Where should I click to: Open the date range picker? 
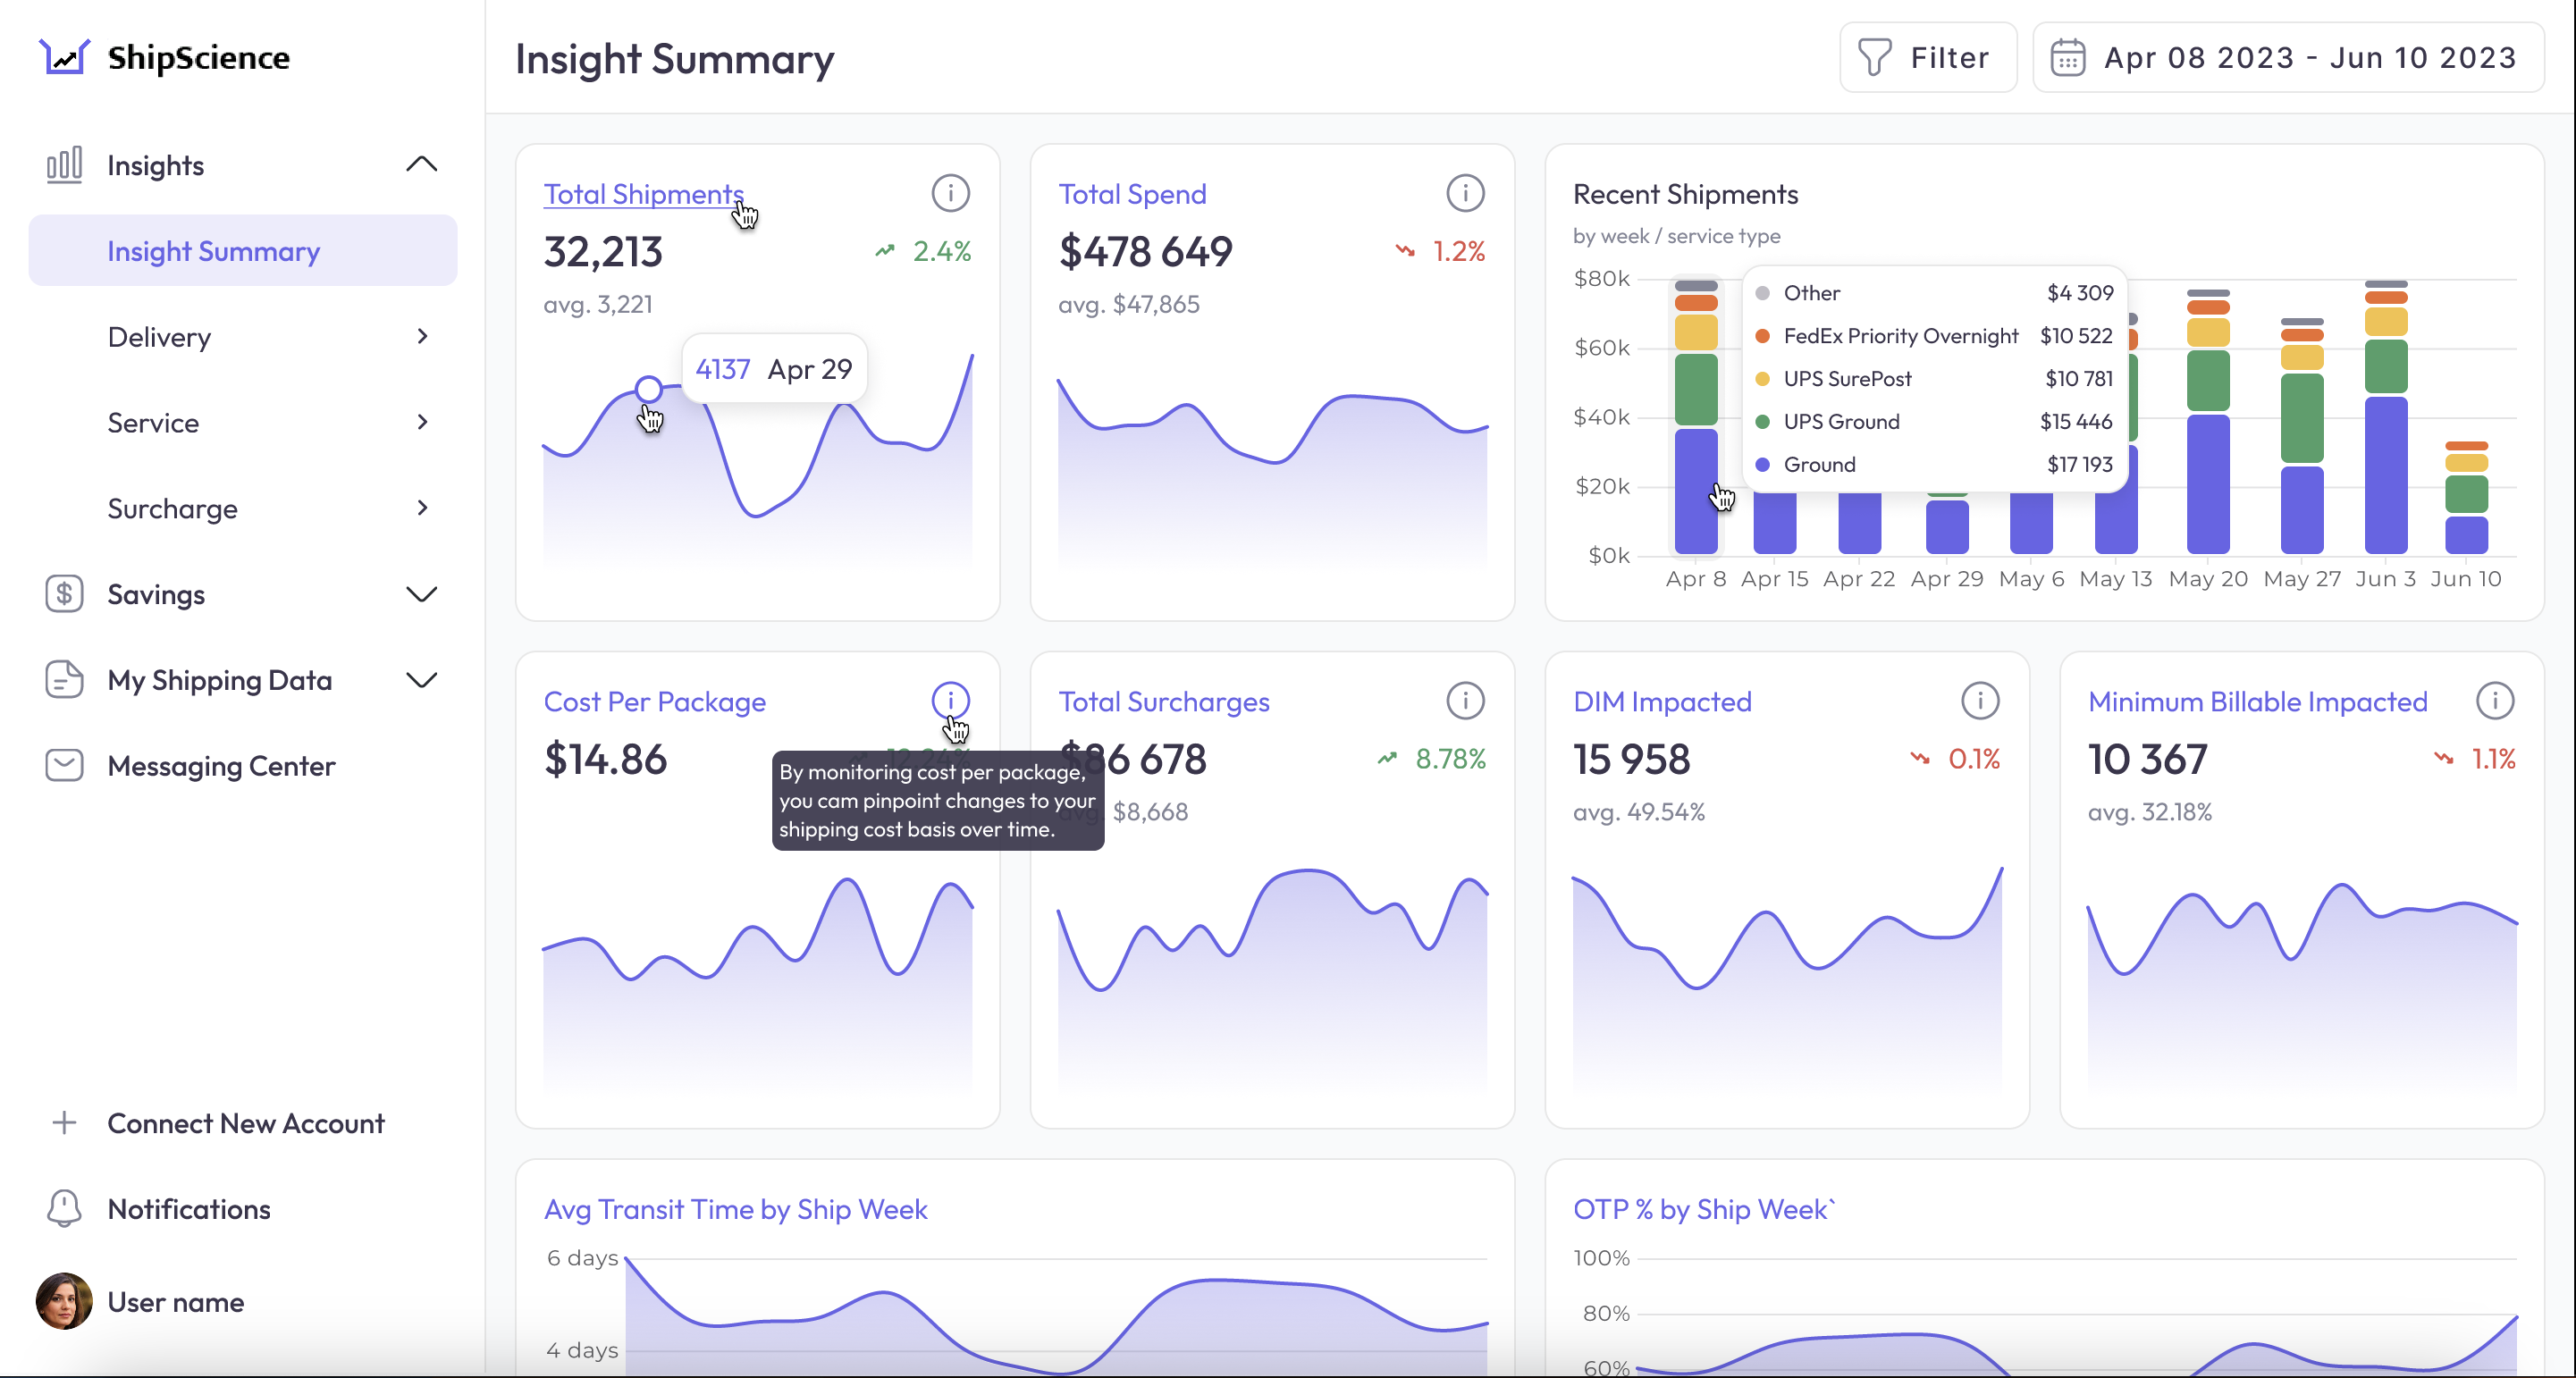2287,58
